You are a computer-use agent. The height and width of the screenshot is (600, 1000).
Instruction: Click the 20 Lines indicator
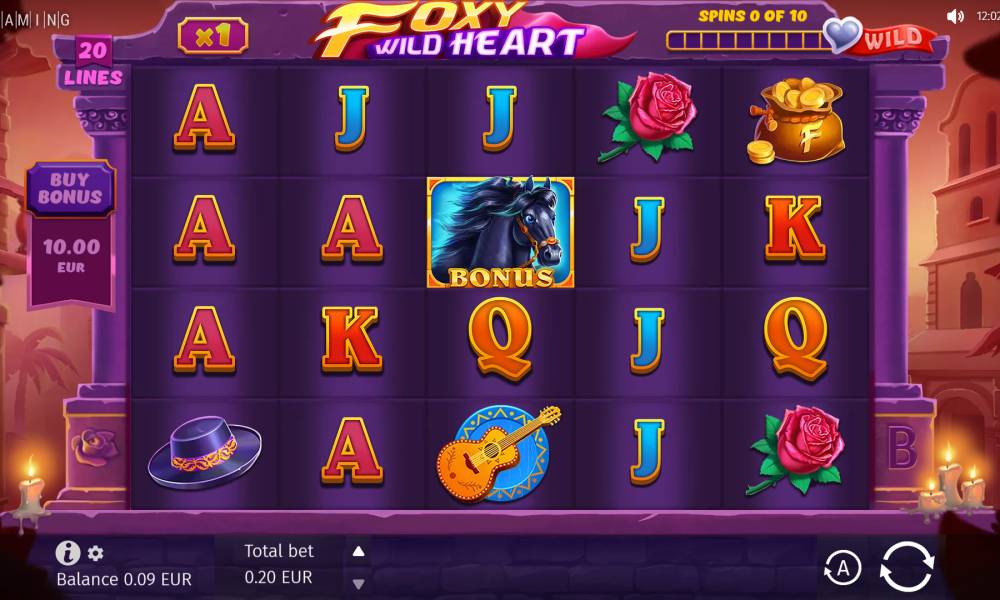coord(93,63)
